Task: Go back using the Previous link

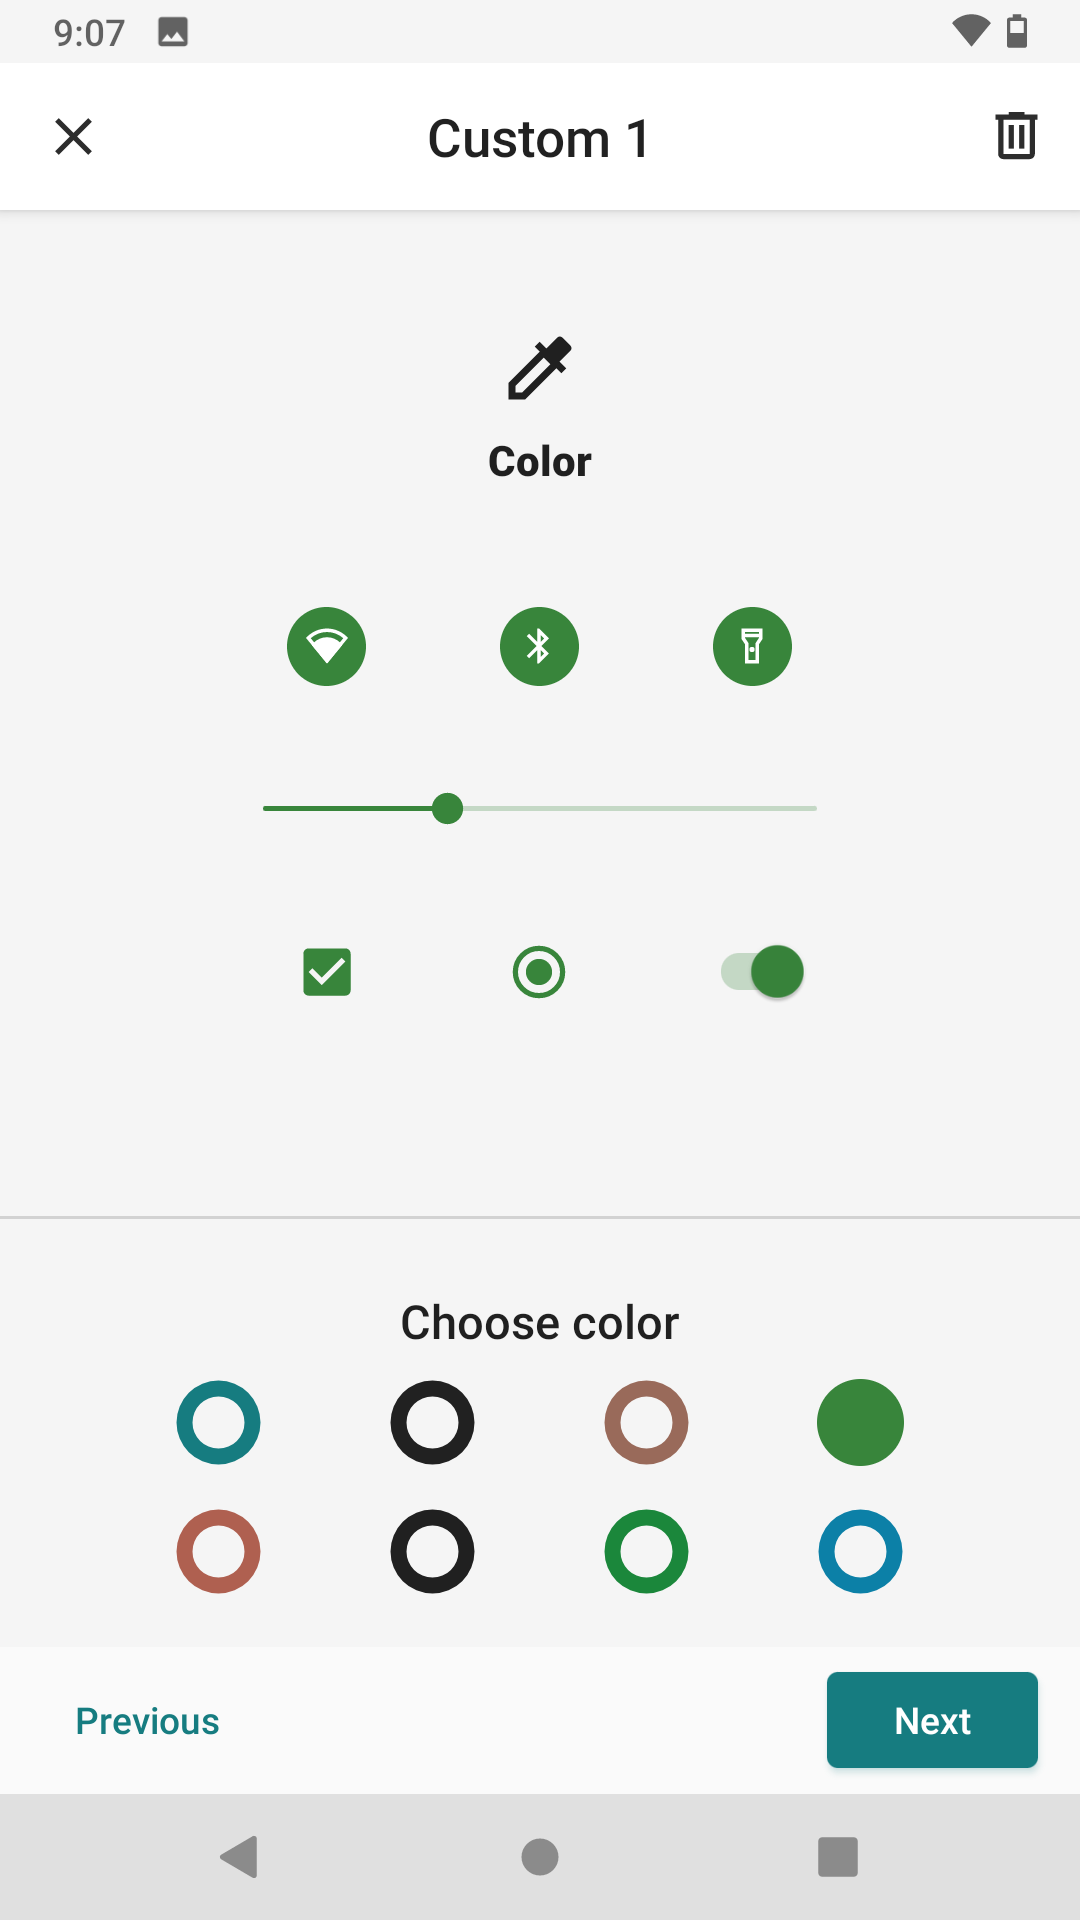Action: click(147, 1720)
